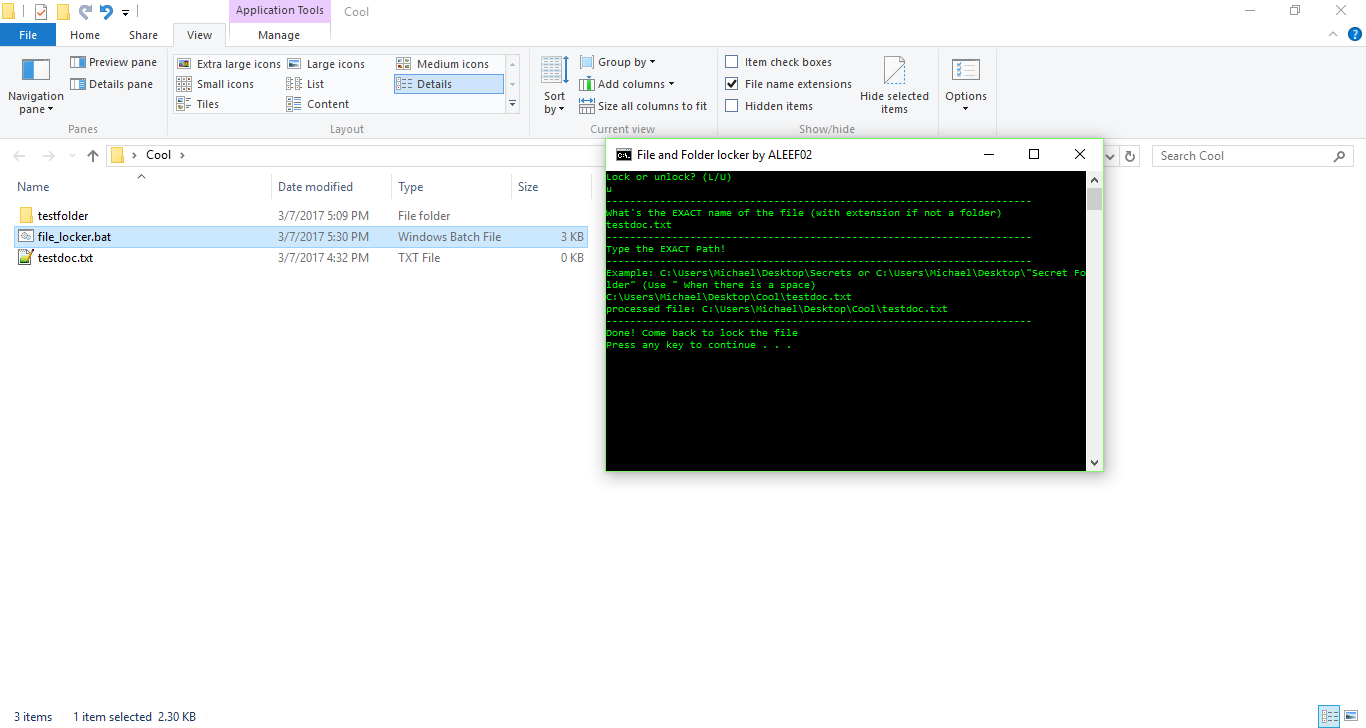Click "3/7/2017 5:09 PM" date cell
Viewport: 1366px width, 728px height.
click(323, 216)
